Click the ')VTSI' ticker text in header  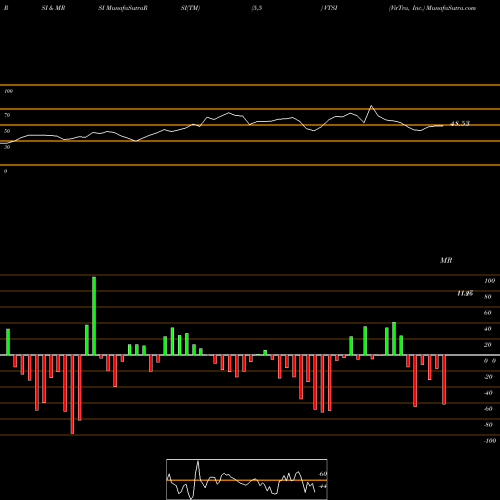click(x=329, y=8)
